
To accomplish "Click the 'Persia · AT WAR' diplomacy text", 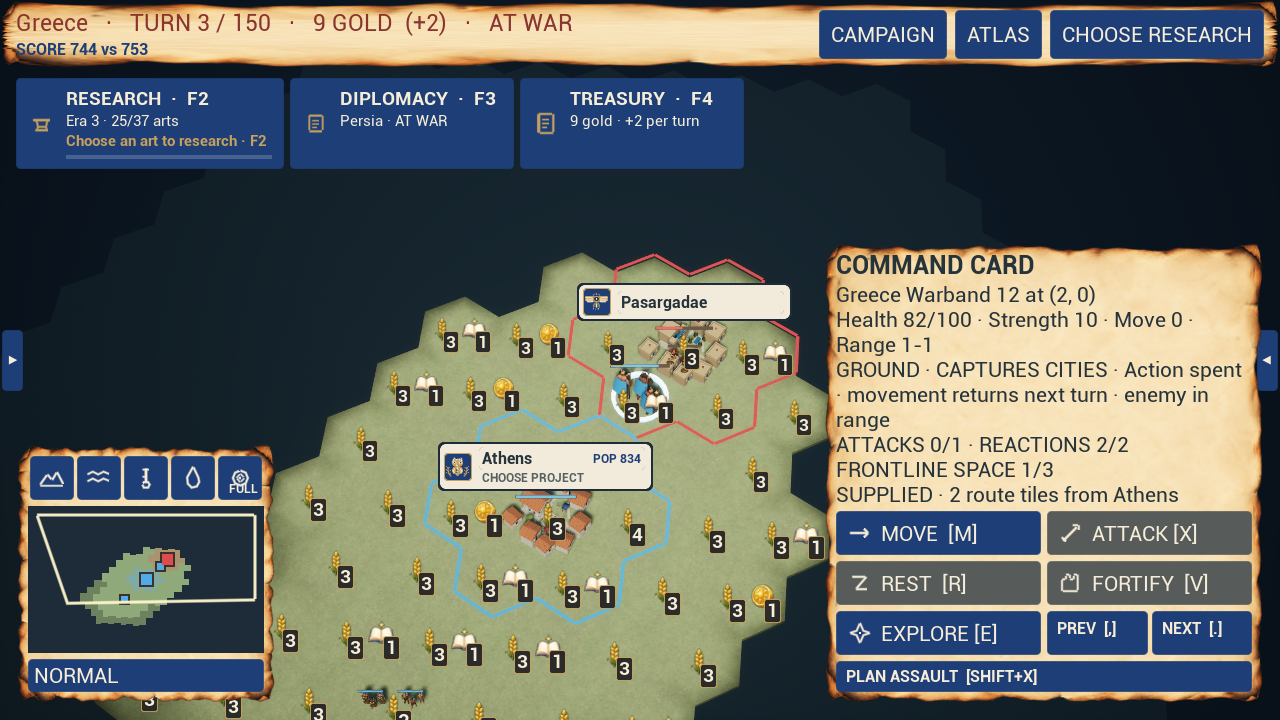I will click(394, 121).
